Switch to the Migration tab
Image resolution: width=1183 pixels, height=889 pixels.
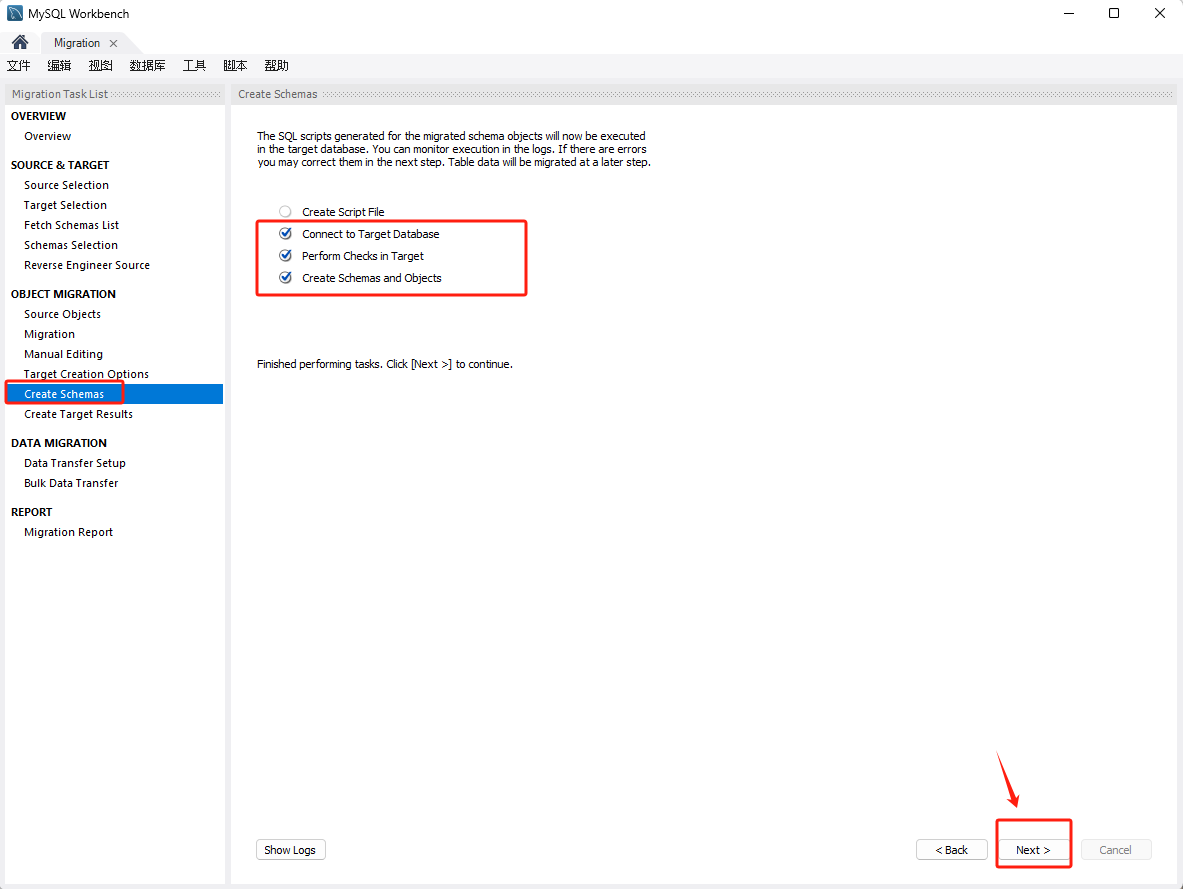(77, 43)
